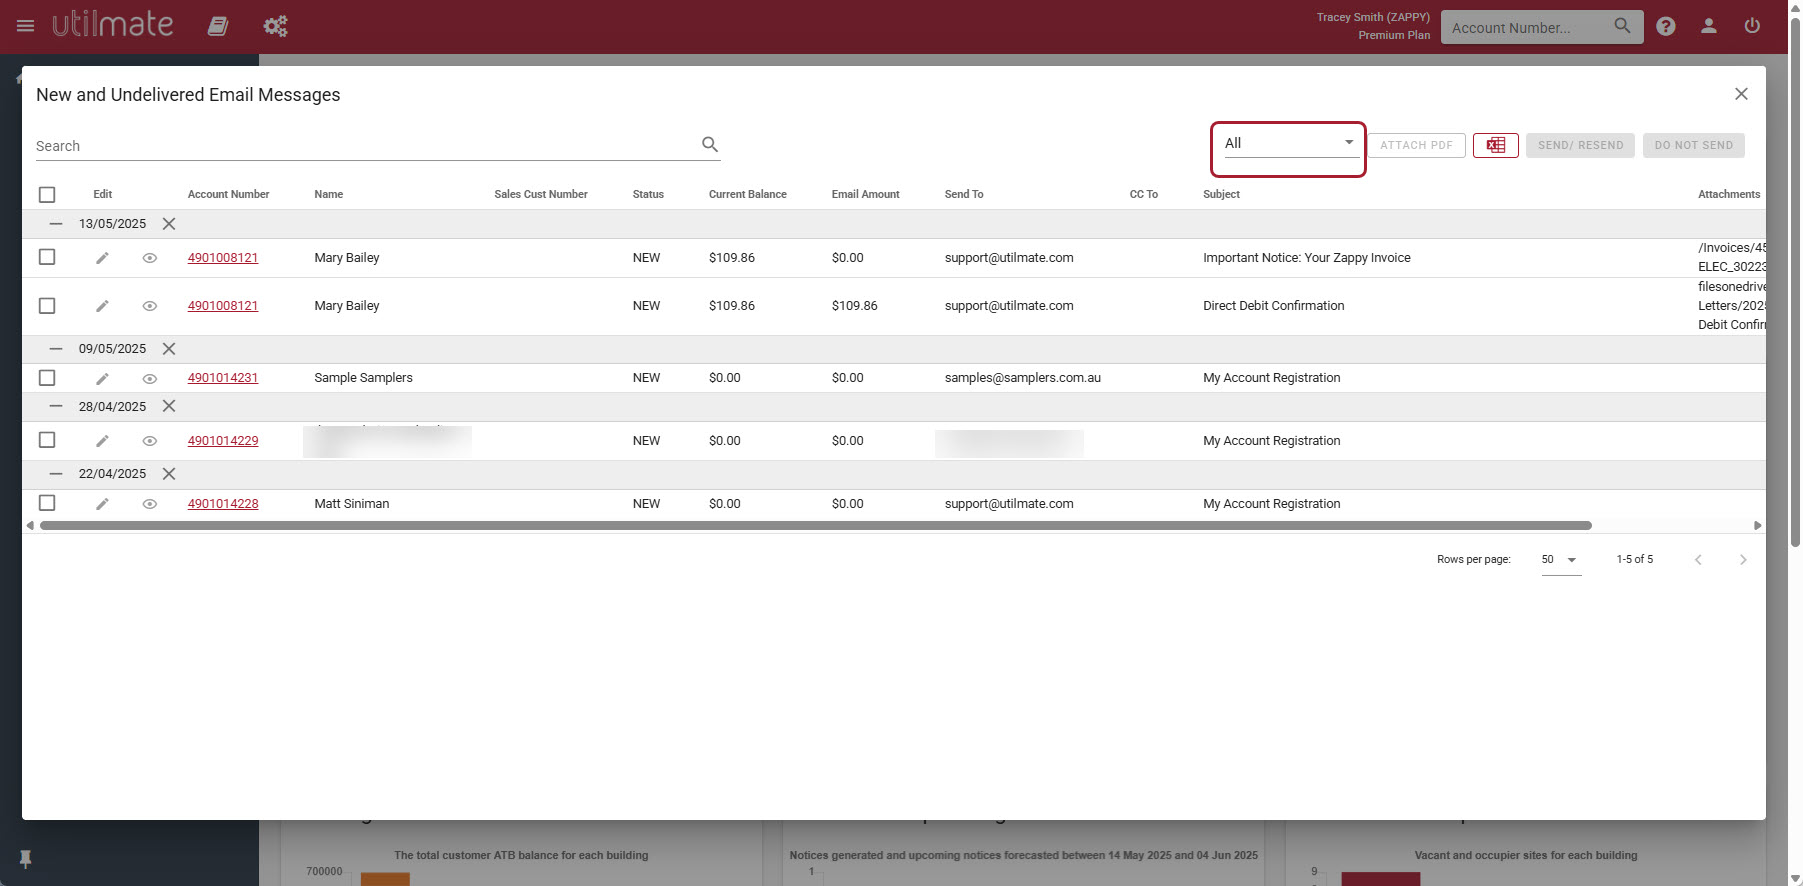Open the hamburger menu in top bar
This screenshot has height=886, width=1803.
pyautogui.click(x=26, y=26)
